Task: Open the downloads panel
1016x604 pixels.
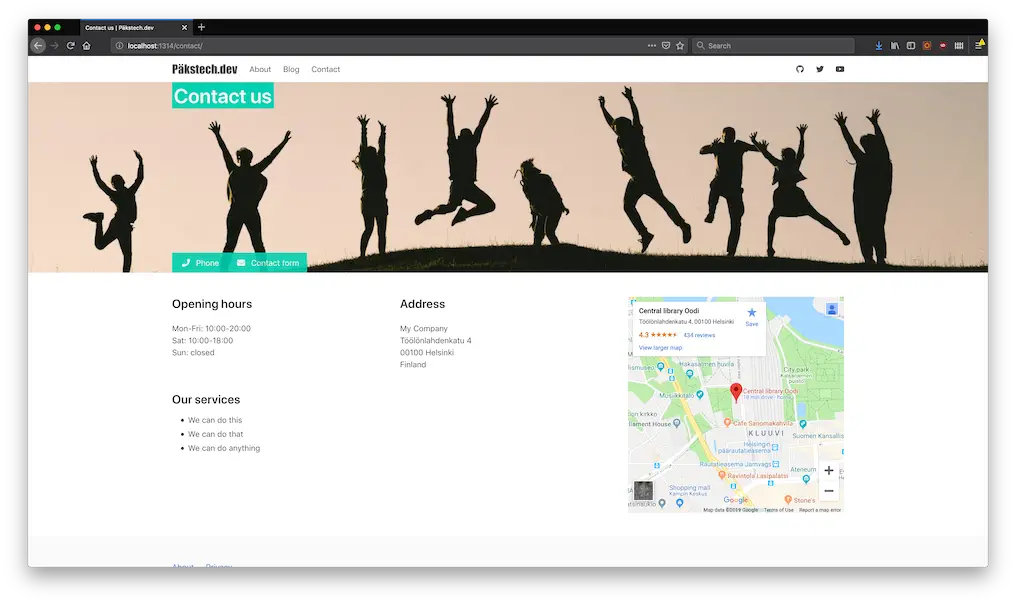Action: pyautogui.click(x=879, y=46)
